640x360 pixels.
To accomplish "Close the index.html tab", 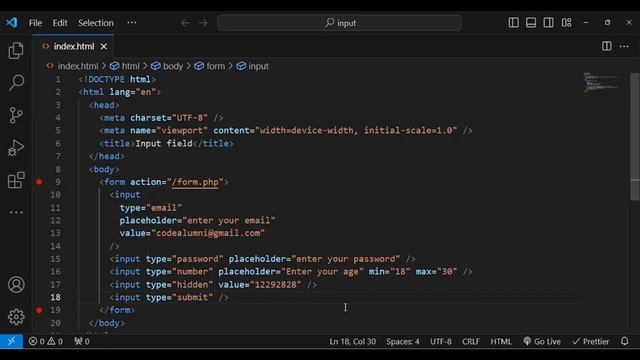I will click(x=104, y=47).
